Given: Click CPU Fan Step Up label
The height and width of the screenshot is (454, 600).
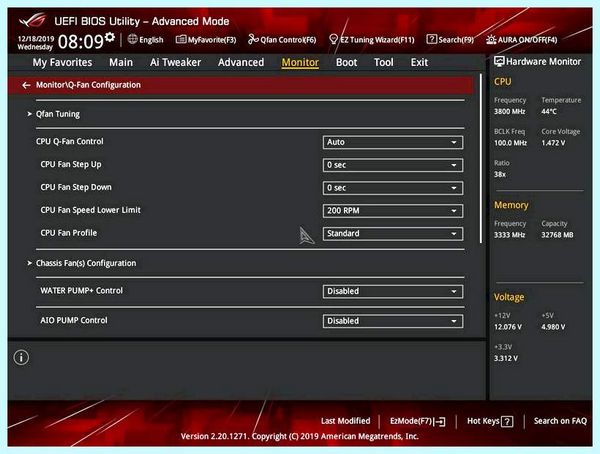Looking at the screenshot, I should 71,165.
